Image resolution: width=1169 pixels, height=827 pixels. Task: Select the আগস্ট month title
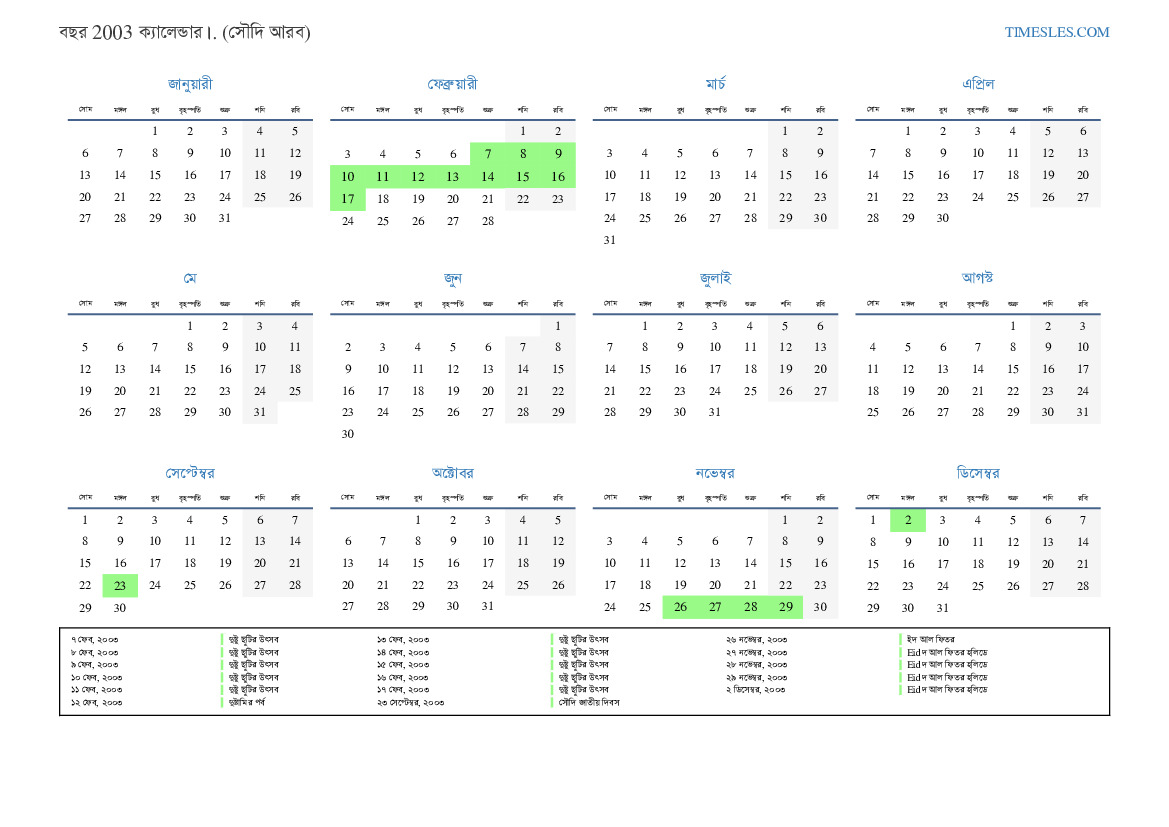[977, 278]
